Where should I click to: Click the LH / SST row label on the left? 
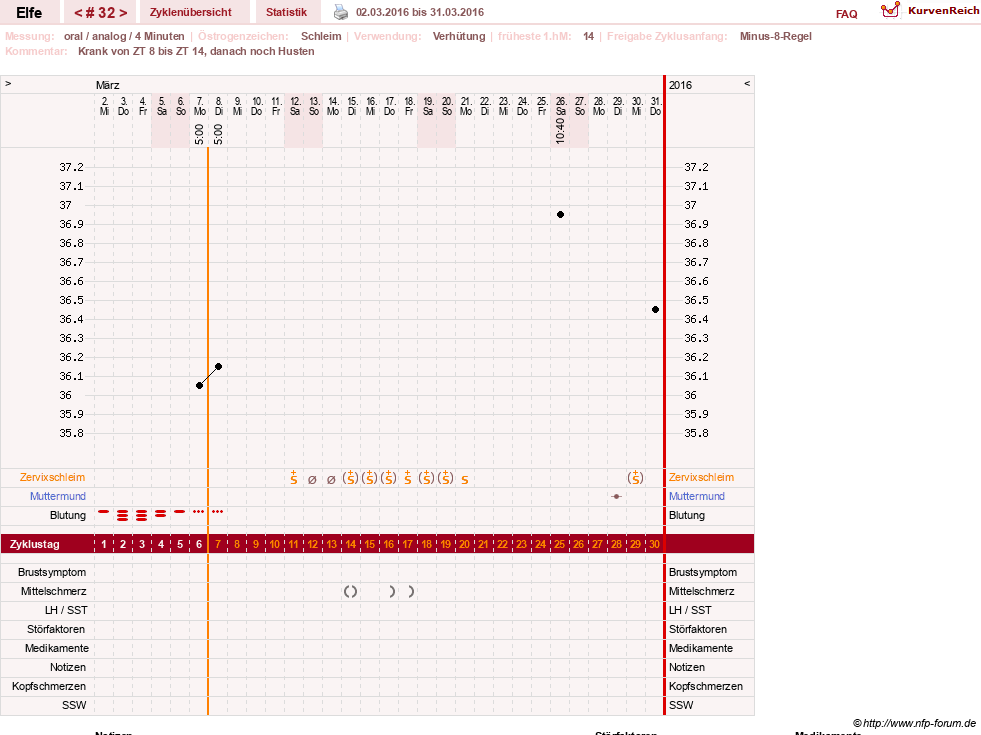66,610
